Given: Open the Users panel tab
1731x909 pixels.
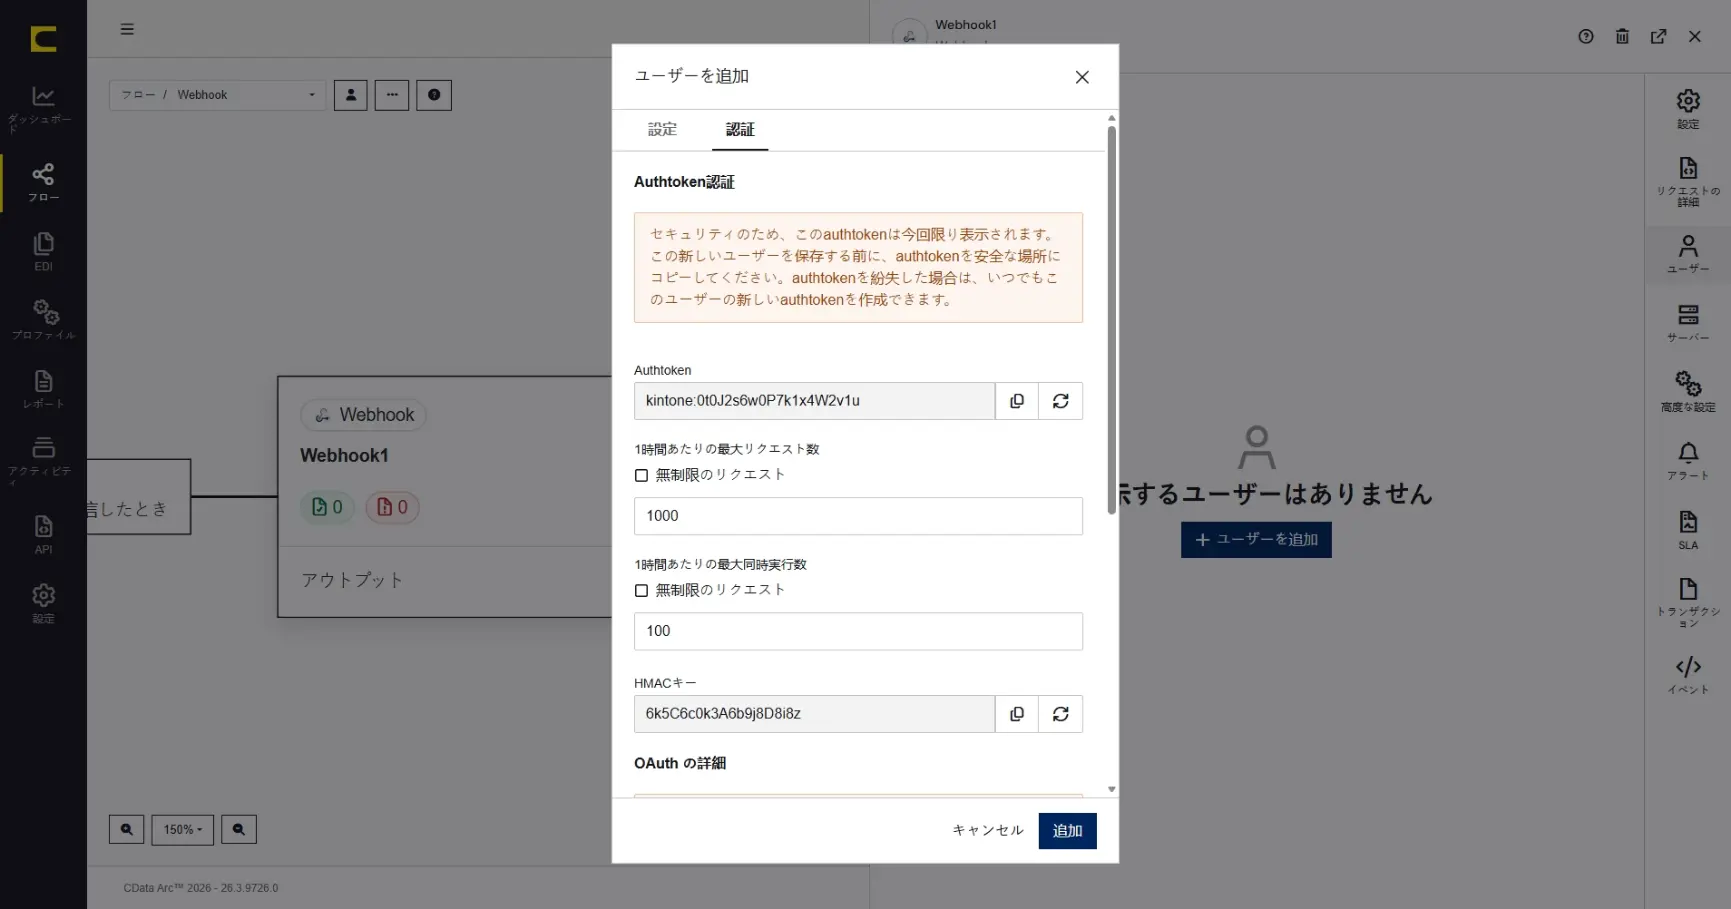Looking at the screenshot, I should [x=1688, y=254].
